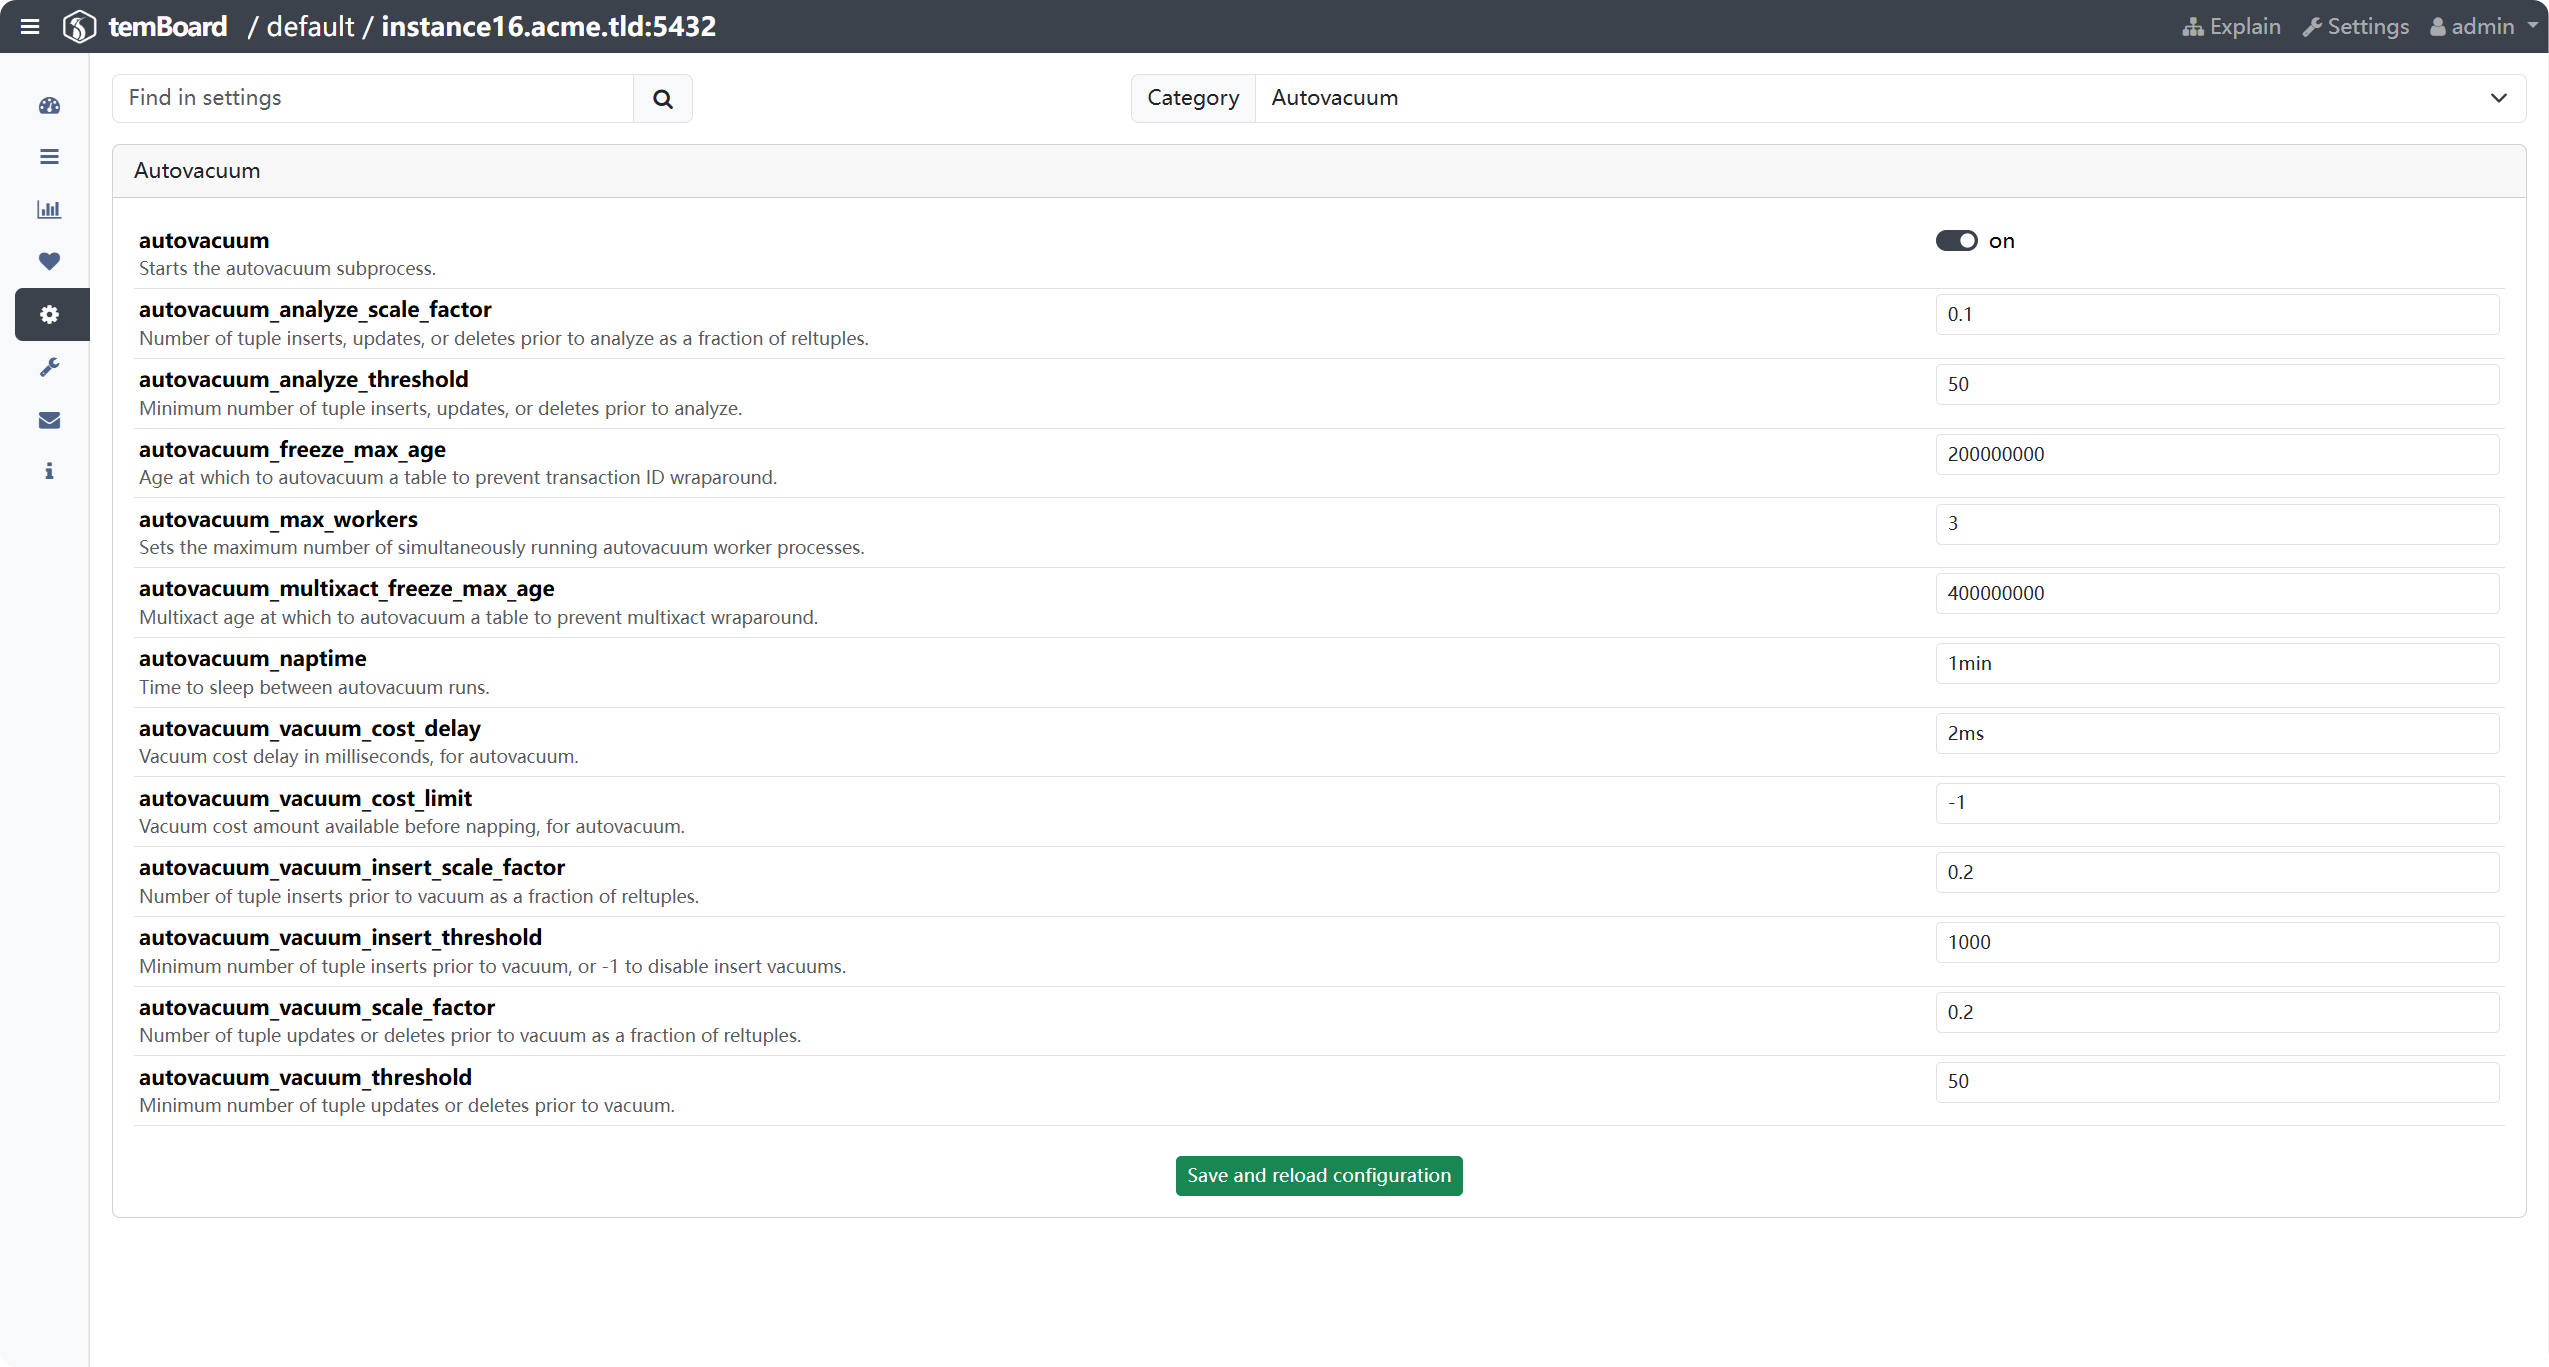Open the Category Autovacuum dropdown
The height and width of the screenshot is (1367, 2549).
pos(1888,98)
